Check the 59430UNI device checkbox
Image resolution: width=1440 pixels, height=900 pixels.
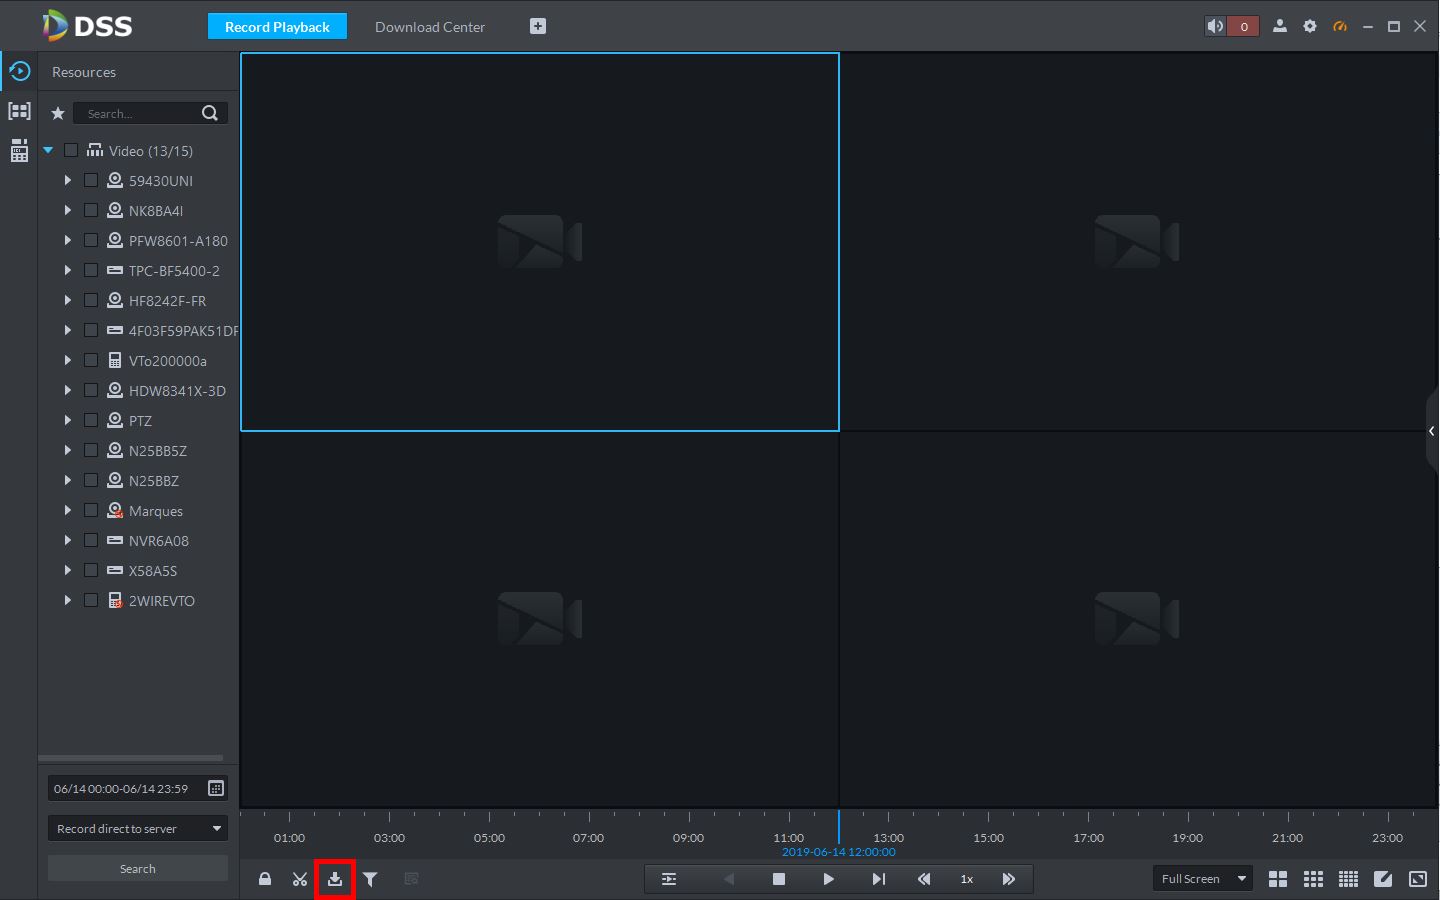click(91, 181)
